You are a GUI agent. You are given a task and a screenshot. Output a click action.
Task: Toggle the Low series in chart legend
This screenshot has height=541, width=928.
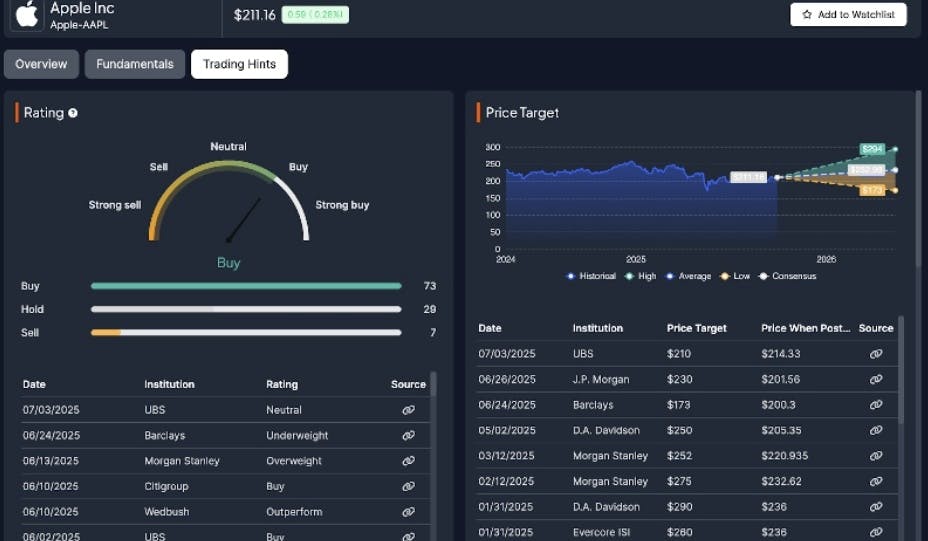tap(735, 276)
